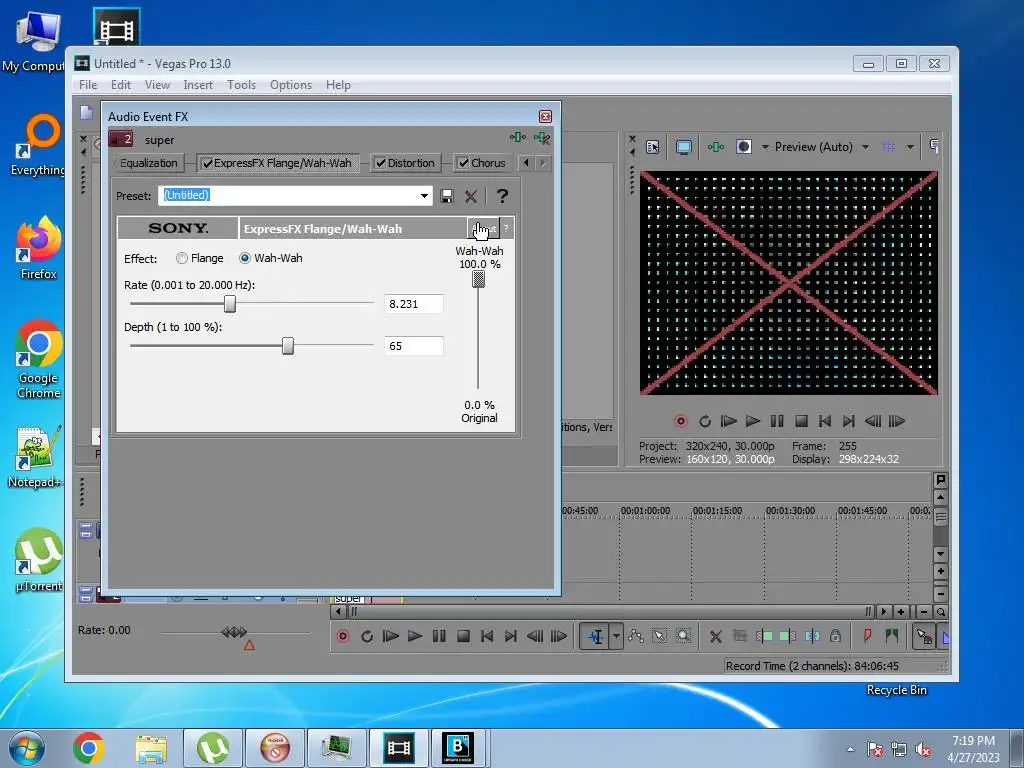The image size is (1024, 768).
Task: Click the Firefox desktop shortcut
Action: (x=38, y=248)
